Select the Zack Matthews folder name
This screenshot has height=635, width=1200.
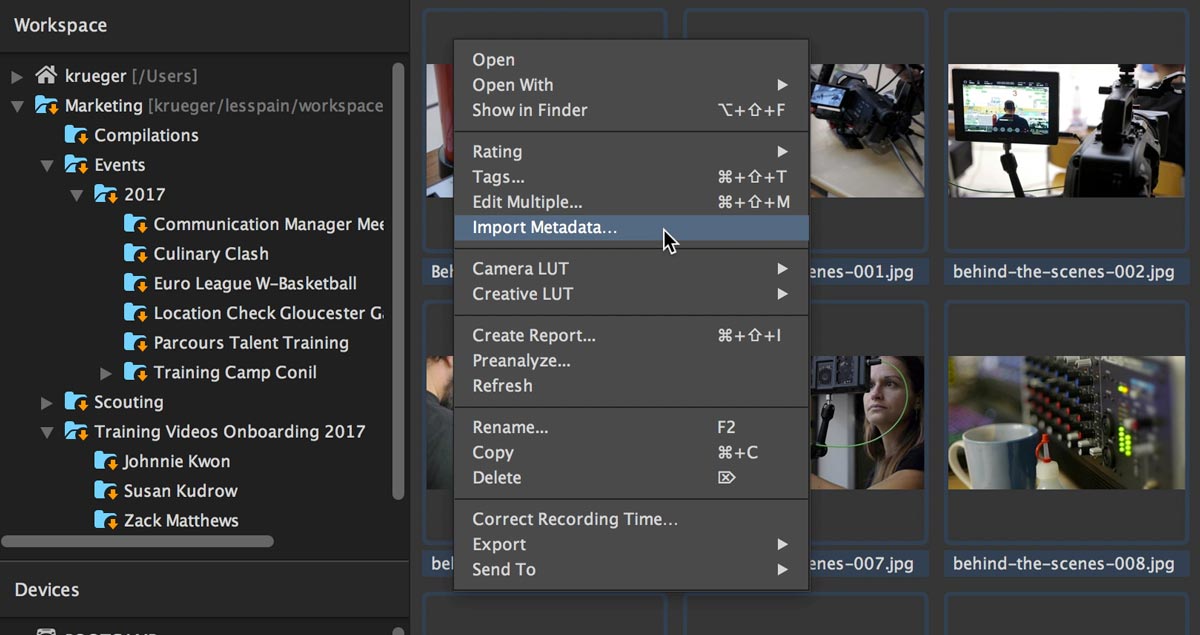pos(181,520)
